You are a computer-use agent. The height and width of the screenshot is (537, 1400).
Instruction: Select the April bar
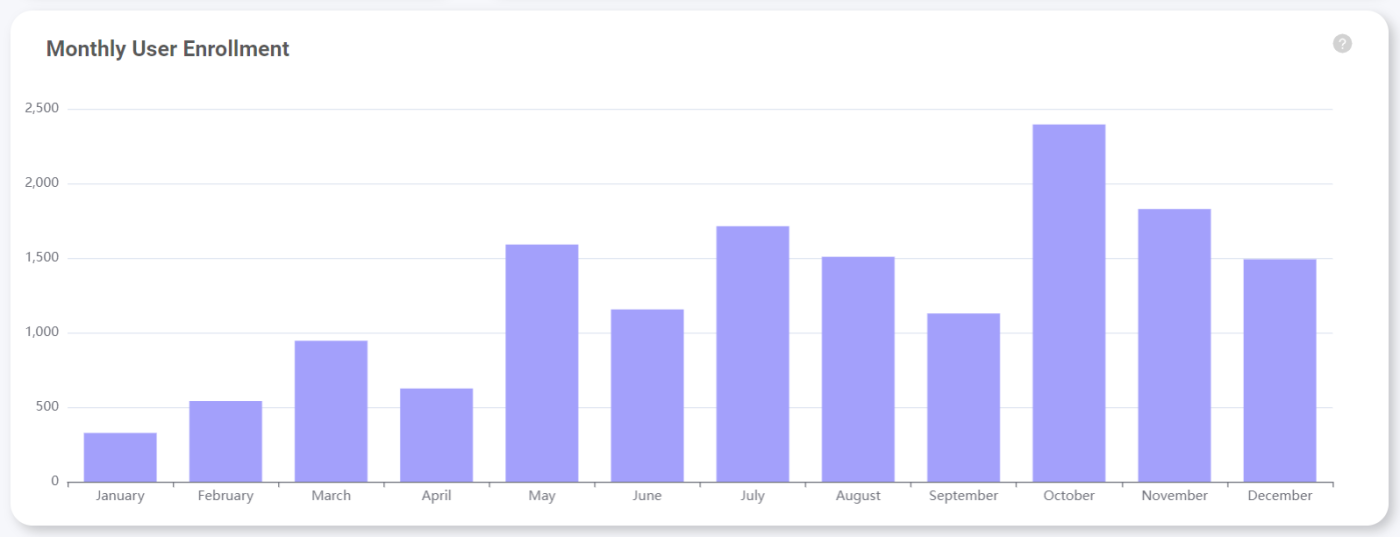coord(436,435)
